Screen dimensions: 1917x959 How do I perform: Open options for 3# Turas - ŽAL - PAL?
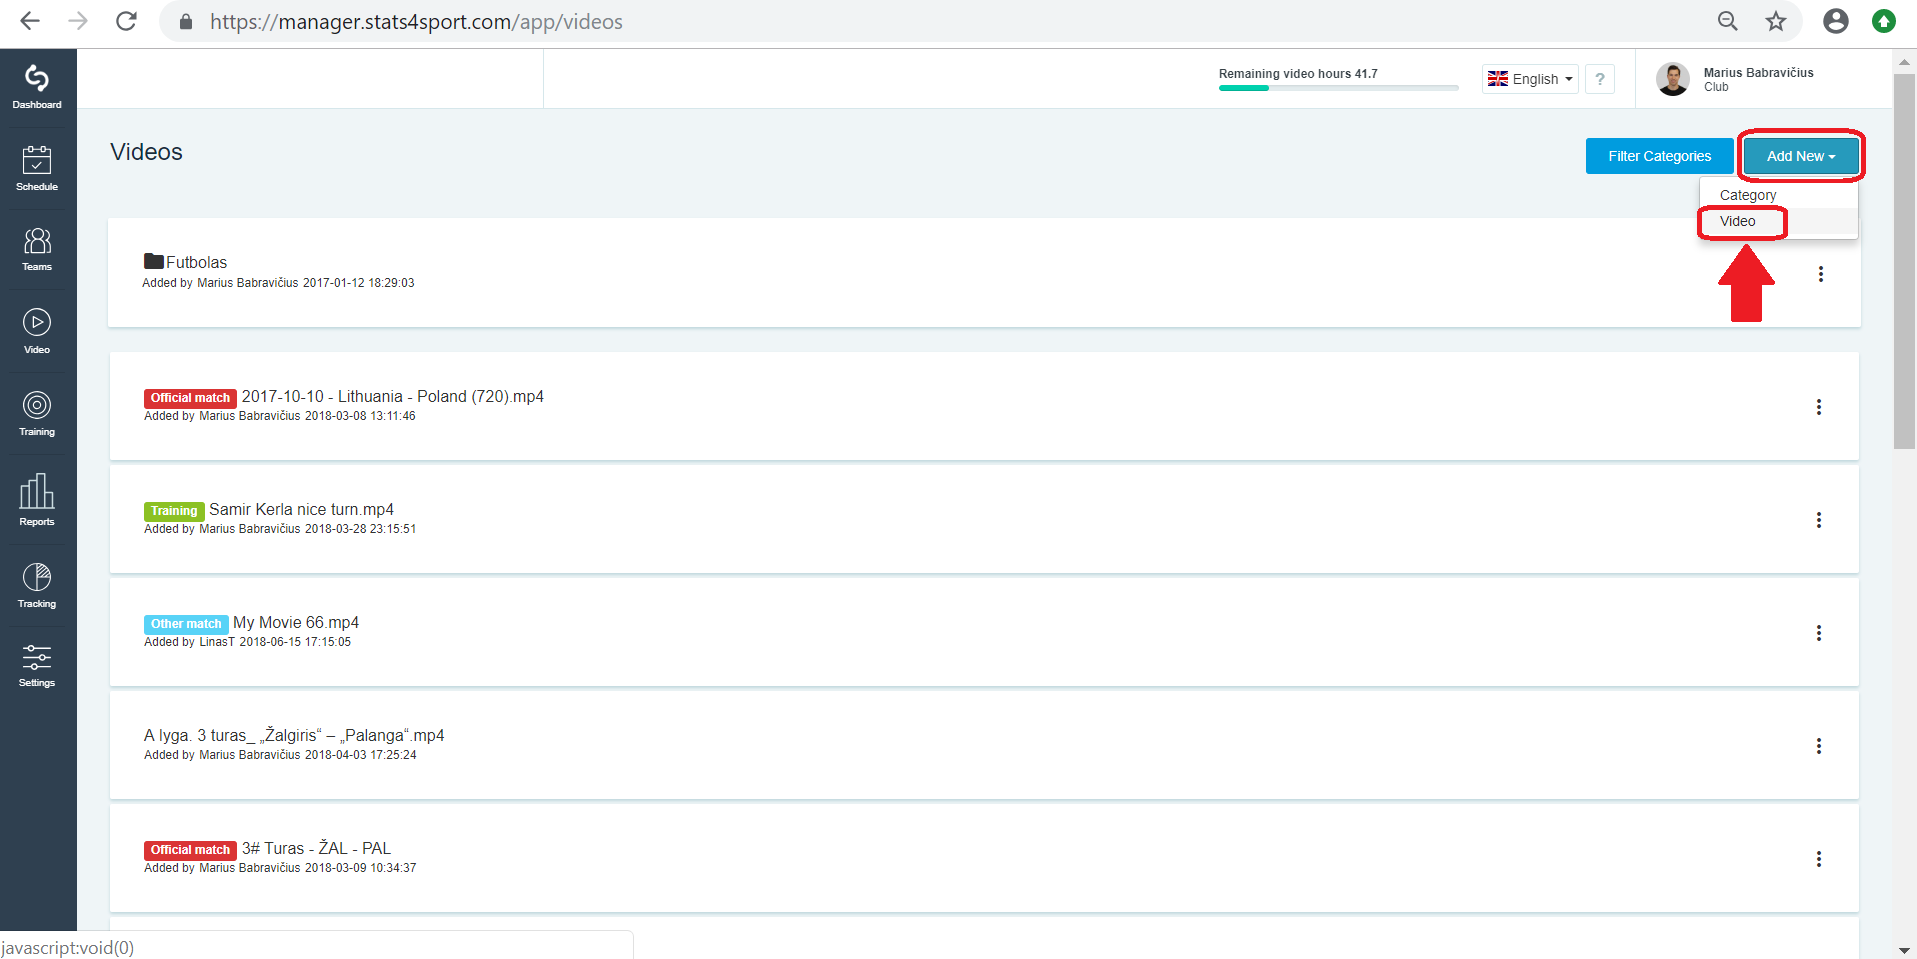1819,859
